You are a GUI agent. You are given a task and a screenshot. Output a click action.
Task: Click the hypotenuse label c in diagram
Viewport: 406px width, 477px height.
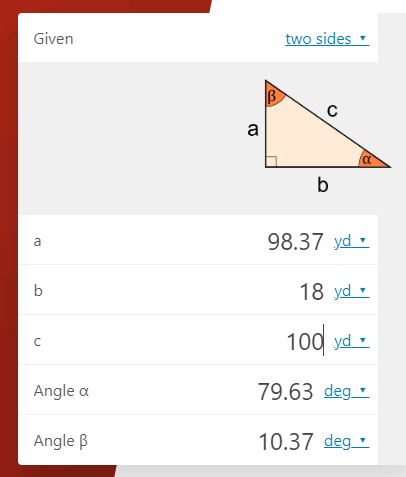tap(332, 110)
